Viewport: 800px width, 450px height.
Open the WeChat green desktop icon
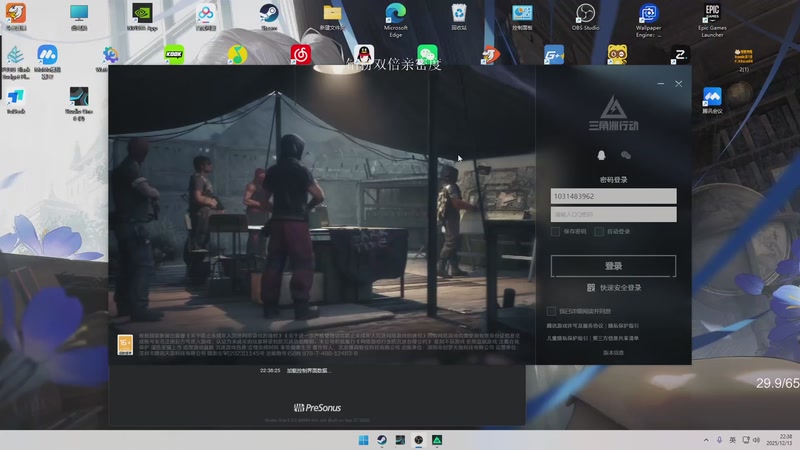(x=427, y=54)
